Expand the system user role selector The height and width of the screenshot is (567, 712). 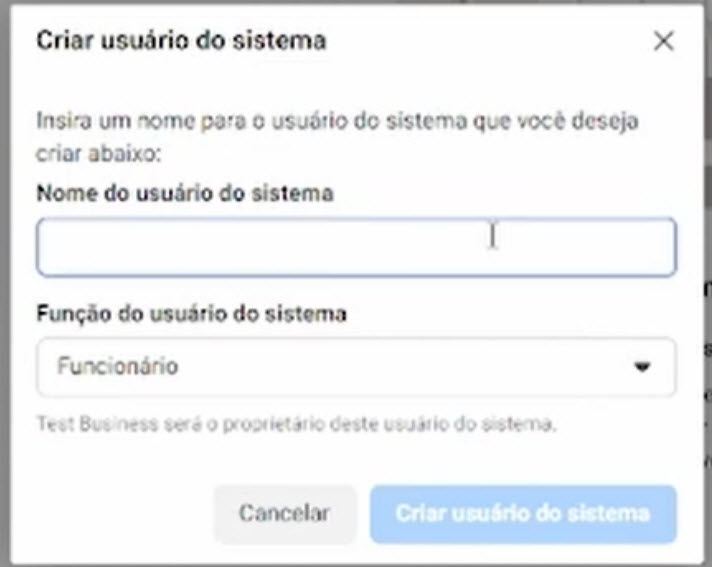(x=356, y=367)
